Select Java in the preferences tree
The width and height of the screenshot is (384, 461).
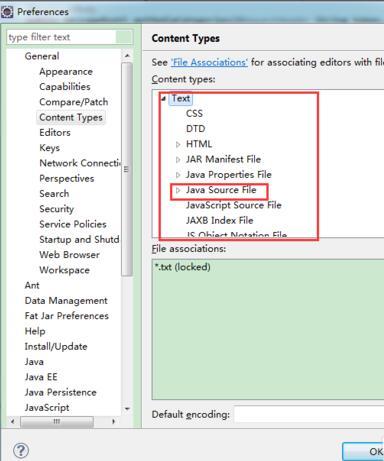pos(34,362)
